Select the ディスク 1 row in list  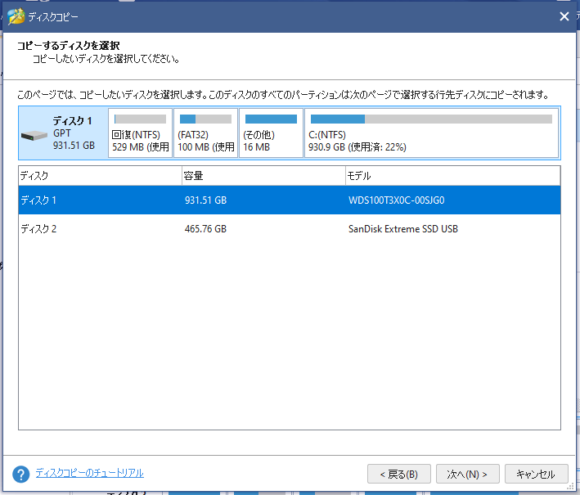(289, 200)
